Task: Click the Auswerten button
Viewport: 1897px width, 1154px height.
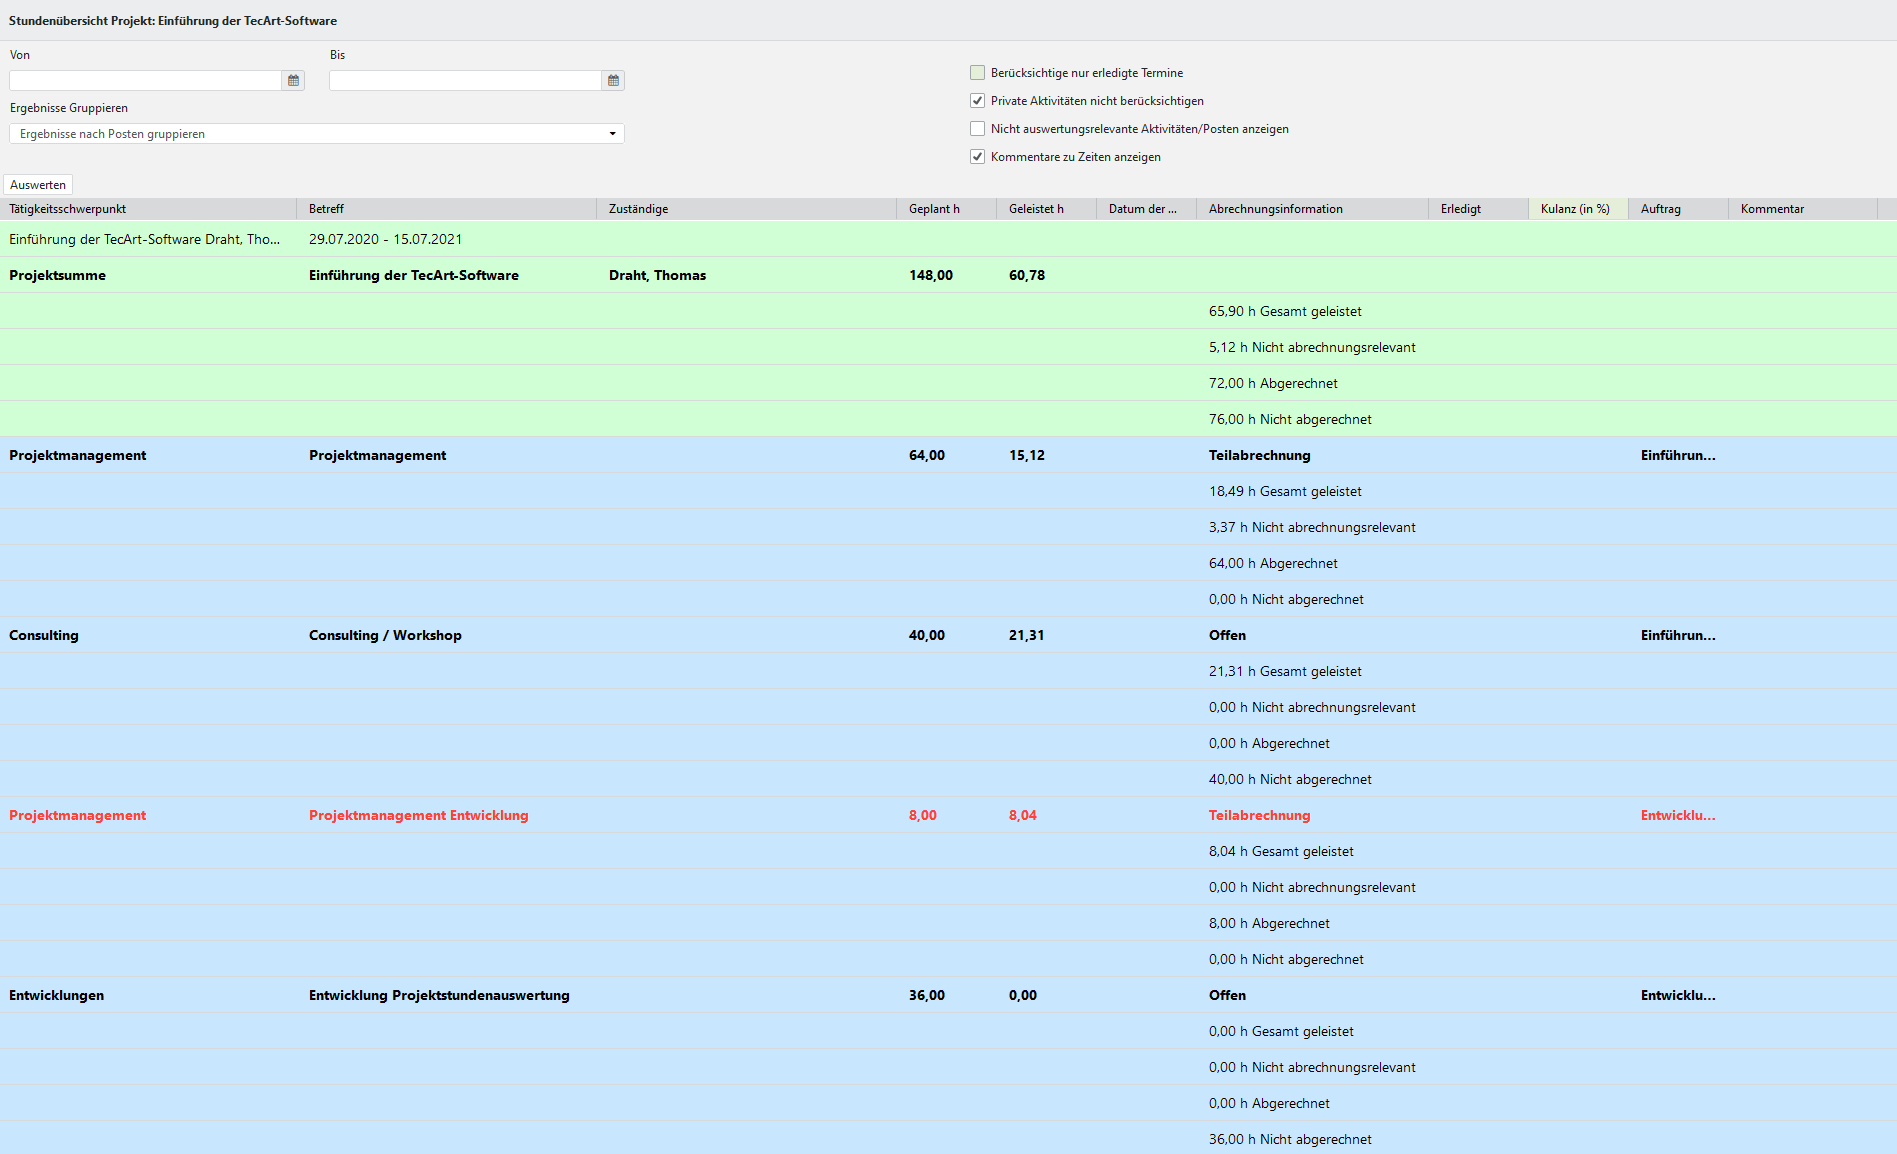Action: [x=38, y=185]
